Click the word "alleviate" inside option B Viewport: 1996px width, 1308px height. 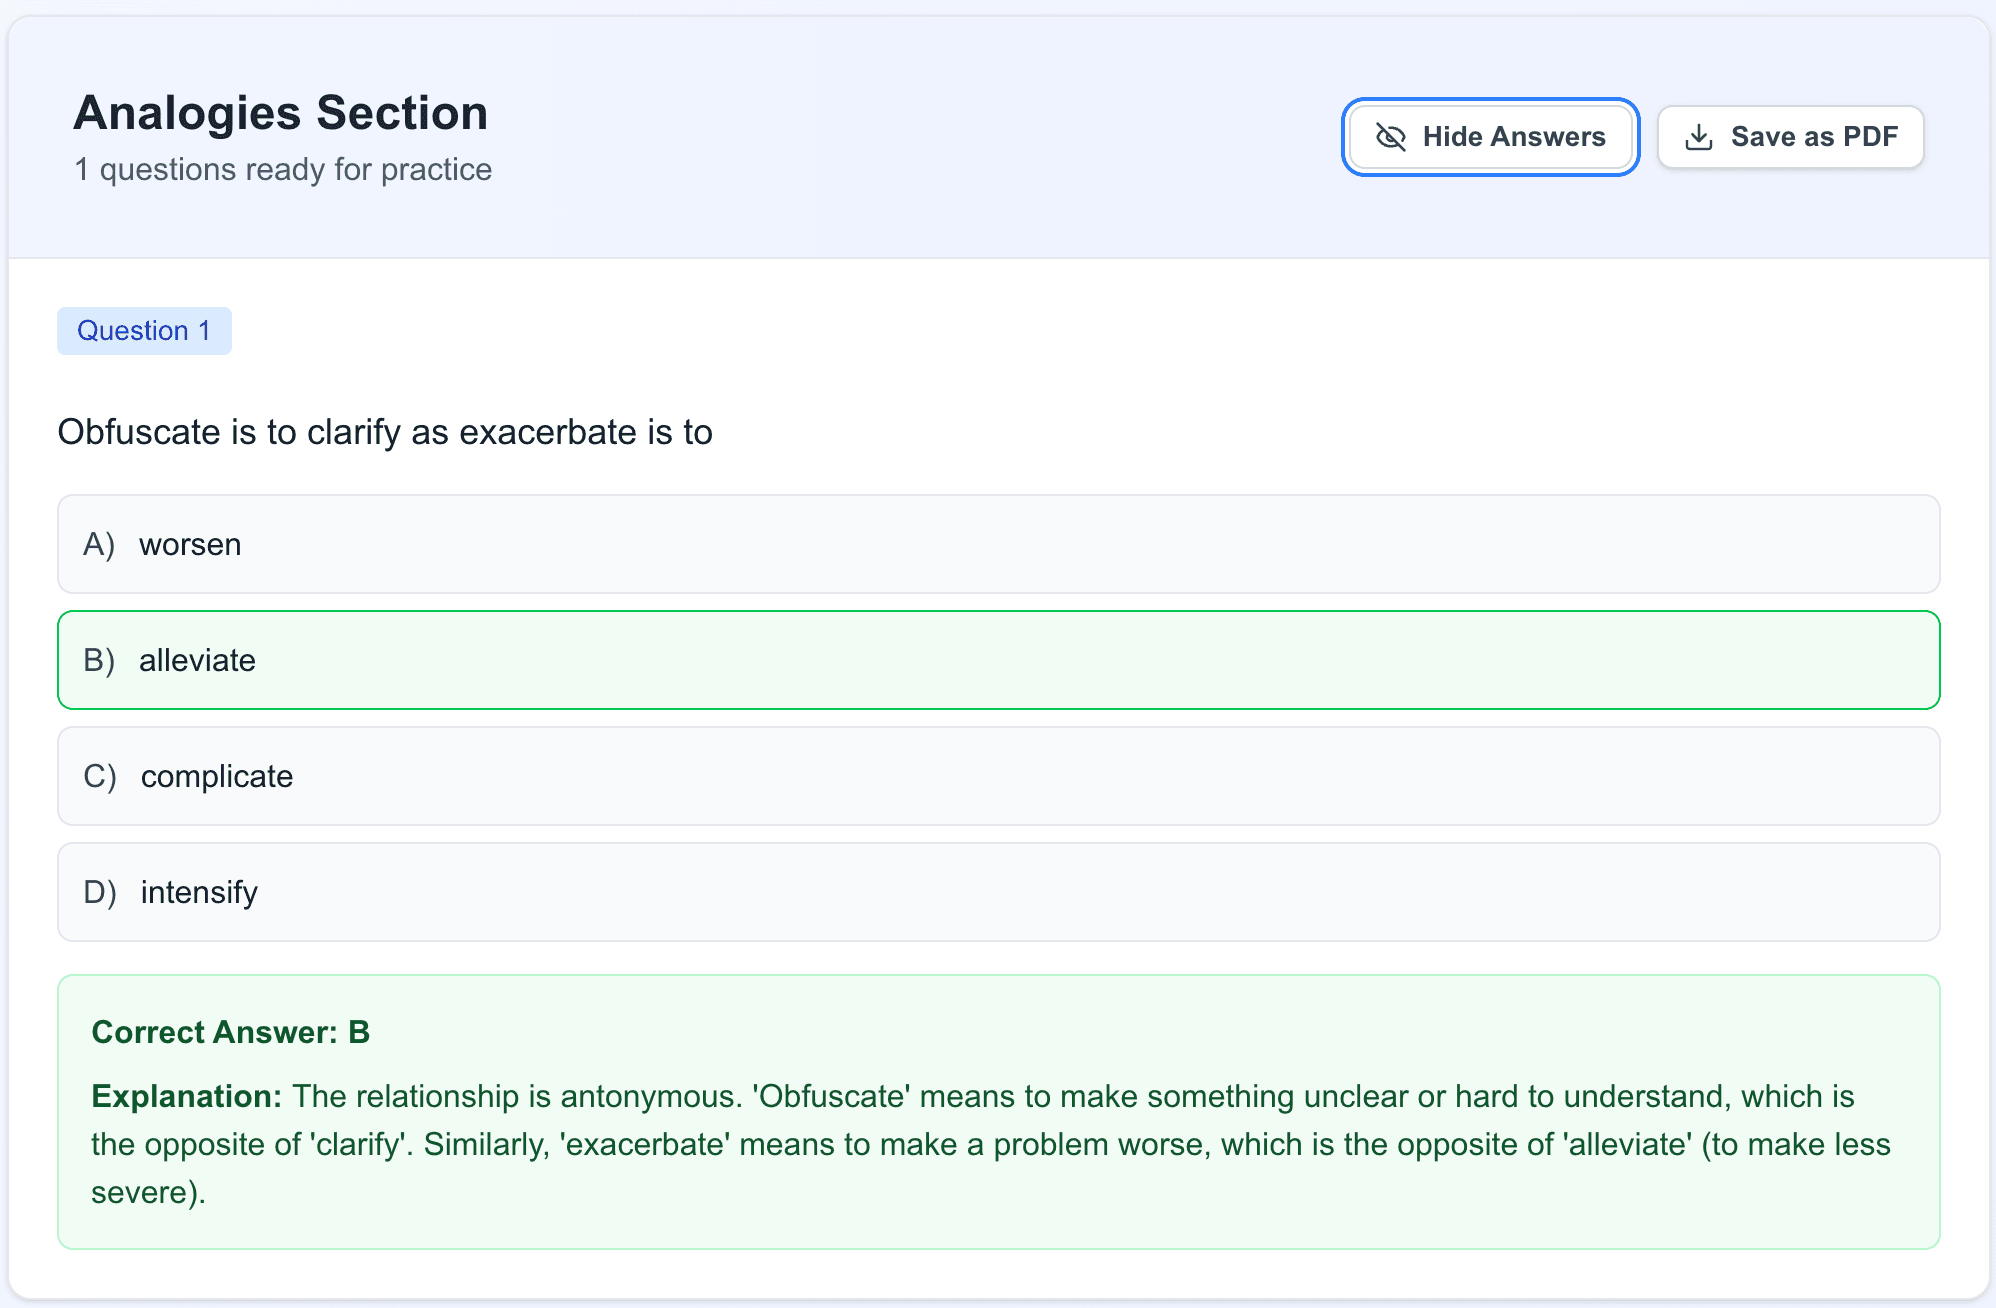pos(198,660)
